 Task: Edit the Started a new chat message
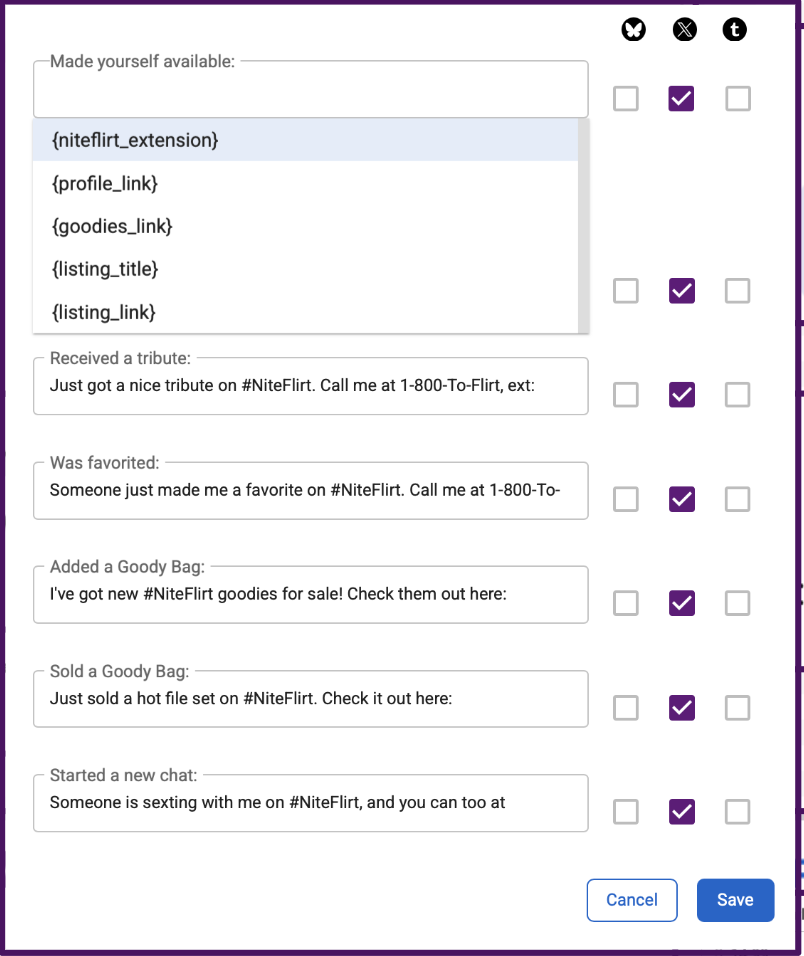coord(311,803)
